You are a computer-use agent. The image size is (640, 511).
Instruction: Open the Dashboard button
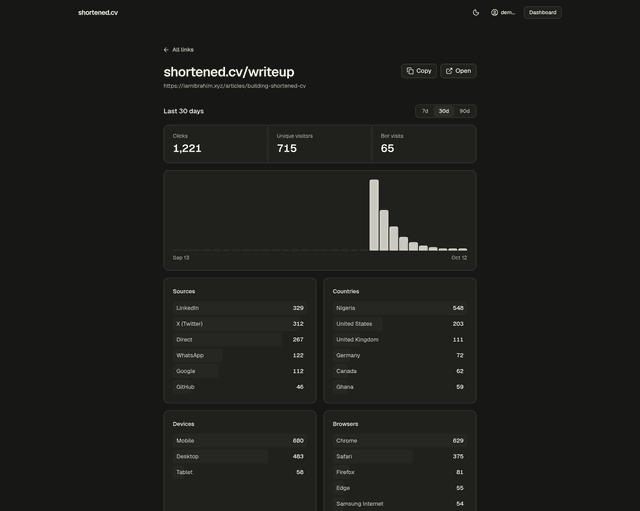542,13
